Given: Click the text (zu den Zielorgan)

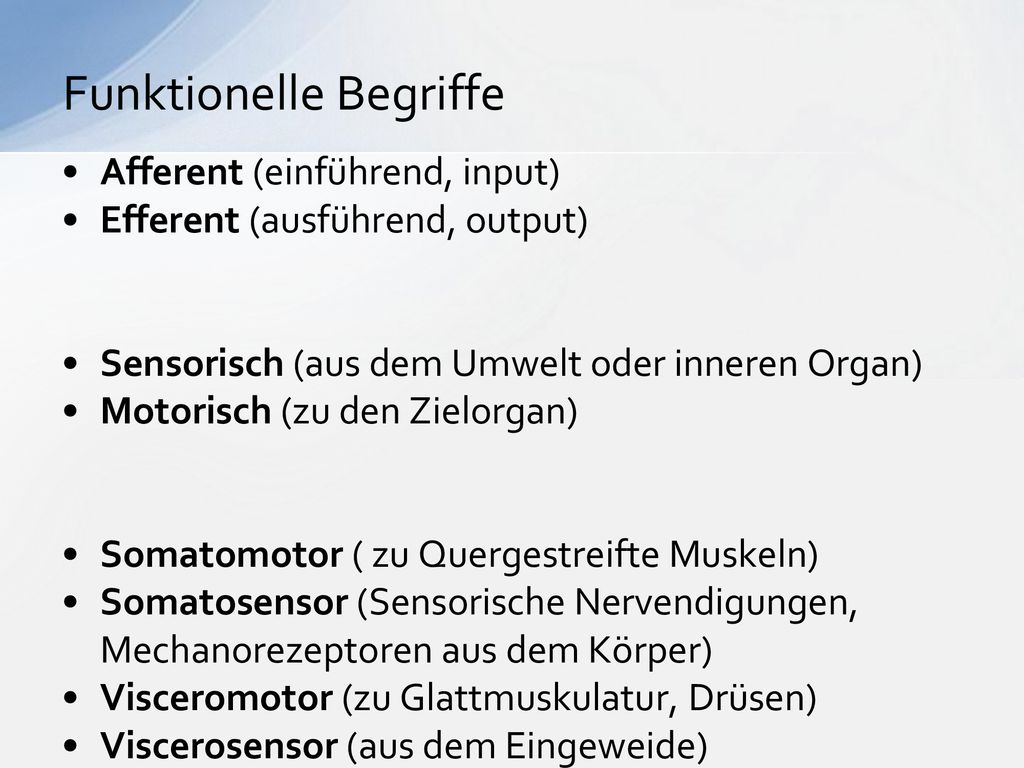Looking at the screenshot, I should click(430, 413).
